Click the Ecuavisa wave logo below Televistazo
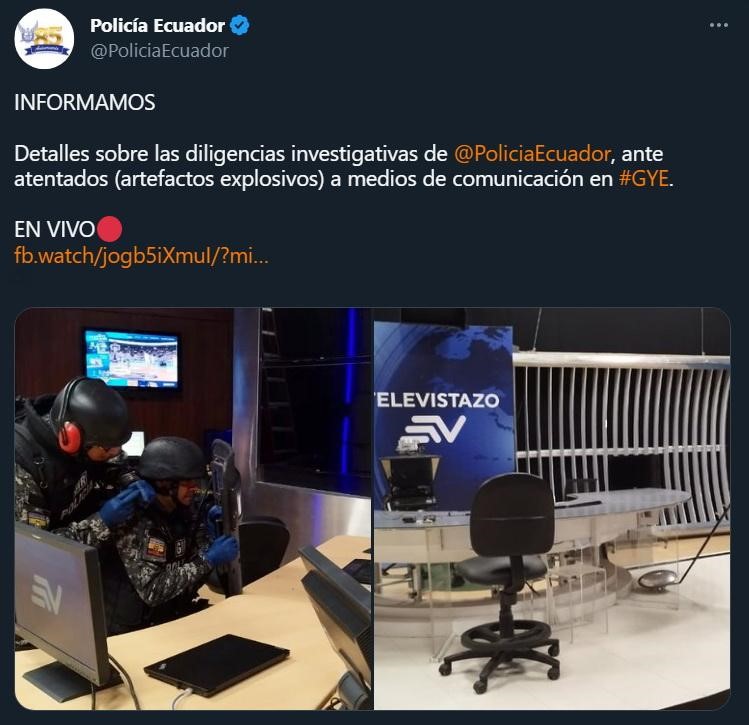Viewport: 749px width, 725px height. coord(435,429)
